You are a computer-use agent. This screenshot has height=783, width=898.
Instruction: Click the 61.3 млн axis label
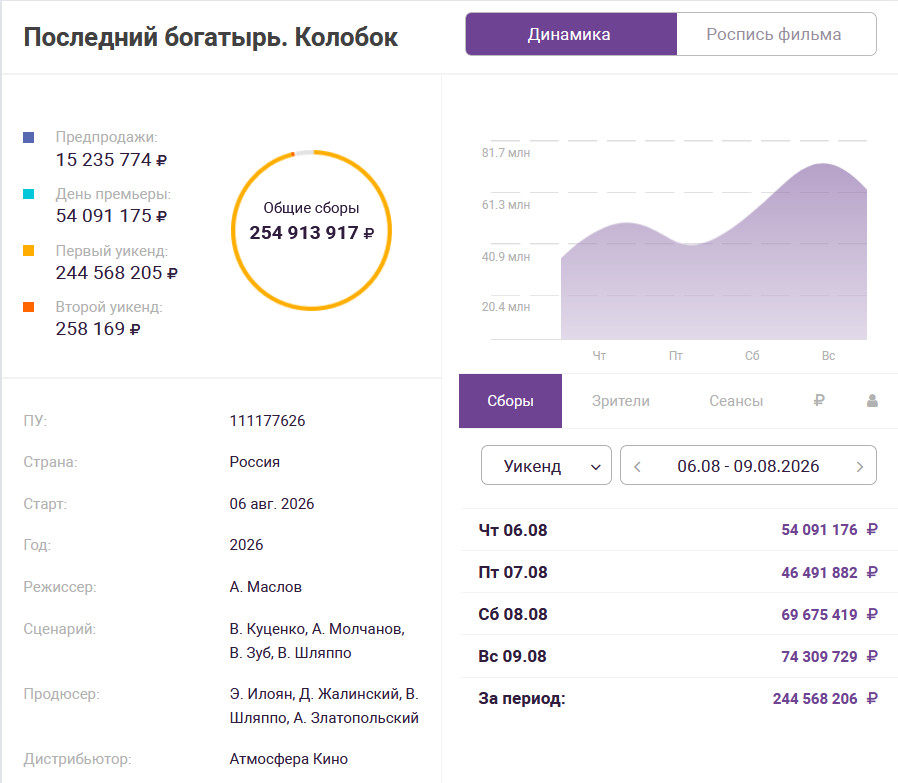tap(506, 204)
